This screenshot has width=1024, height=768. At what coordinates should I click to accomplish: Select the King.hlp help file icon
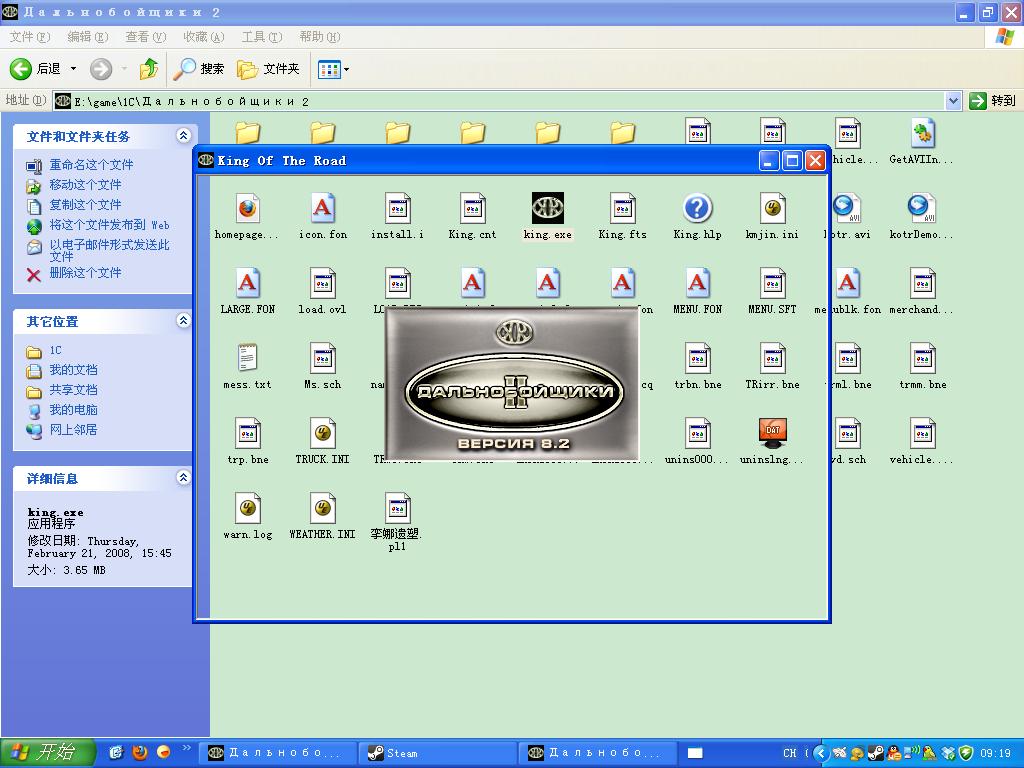point(697,209)
